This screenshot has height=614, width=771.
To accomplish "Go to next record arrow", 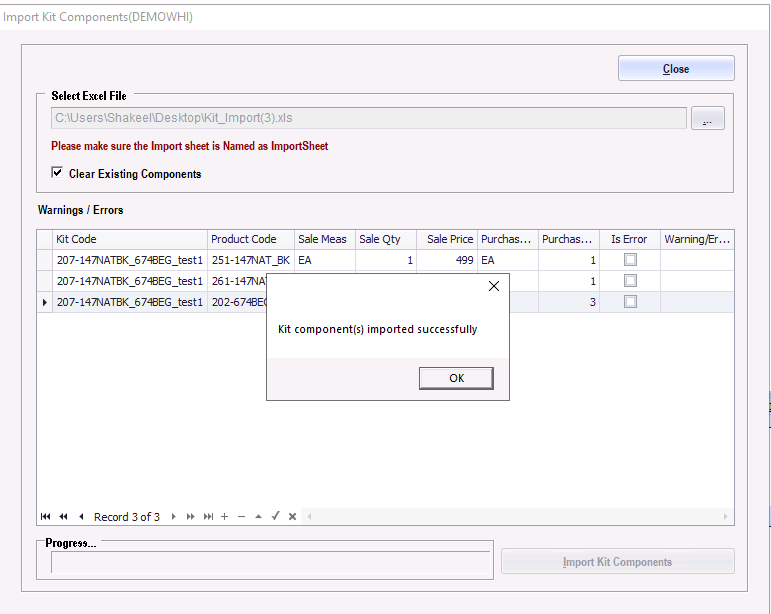I will pyautogui.click(x=173, y=517).
